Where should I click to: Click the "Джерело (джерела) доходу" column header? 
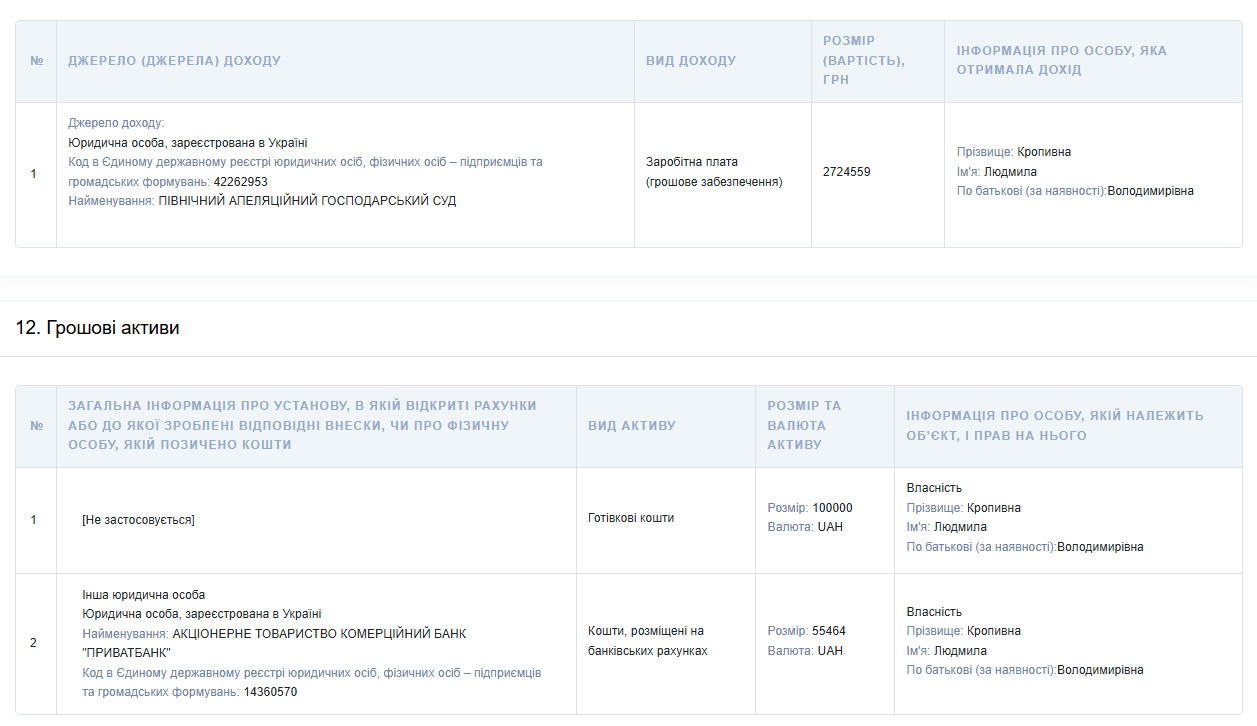(174, 61)
